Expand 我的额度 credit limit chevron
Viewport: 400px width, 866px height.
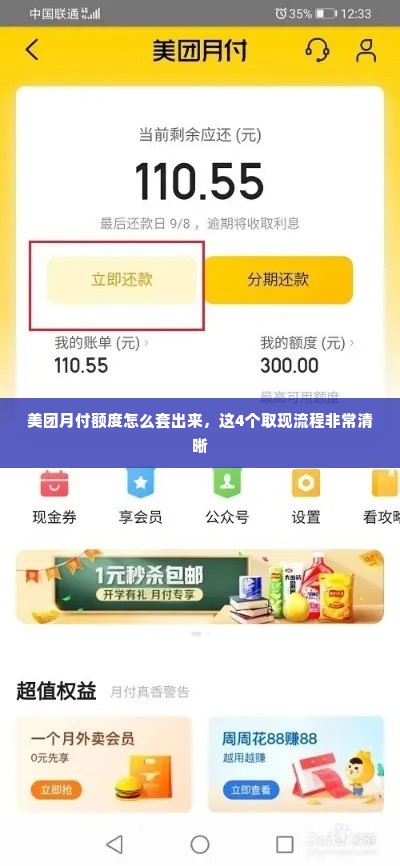click(352, 343)
